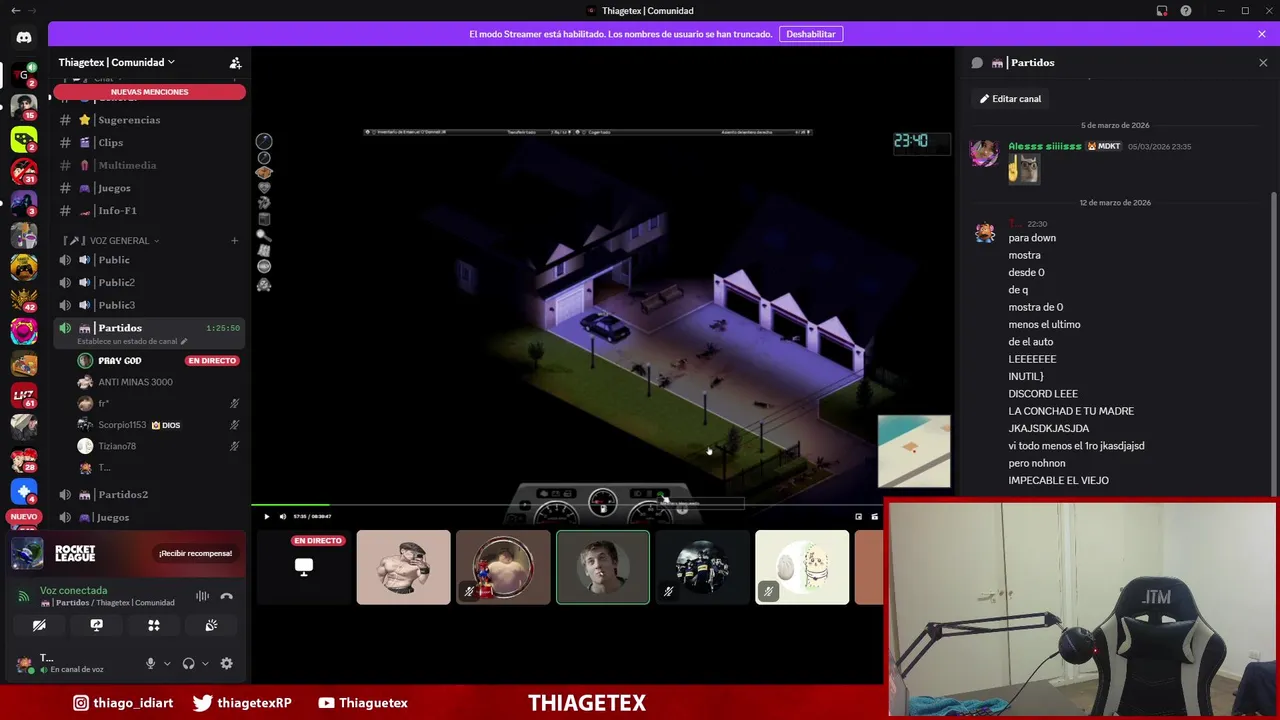1280x720 pixels.
Task: Close the Partidos chat panel
Action: (1263, 62)
